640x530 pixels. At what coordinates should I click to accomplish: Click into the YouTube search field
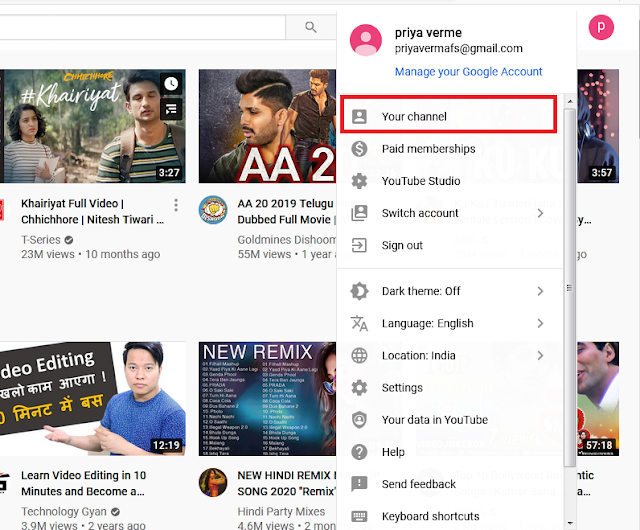pyautogui.click(x=142, y=27)
